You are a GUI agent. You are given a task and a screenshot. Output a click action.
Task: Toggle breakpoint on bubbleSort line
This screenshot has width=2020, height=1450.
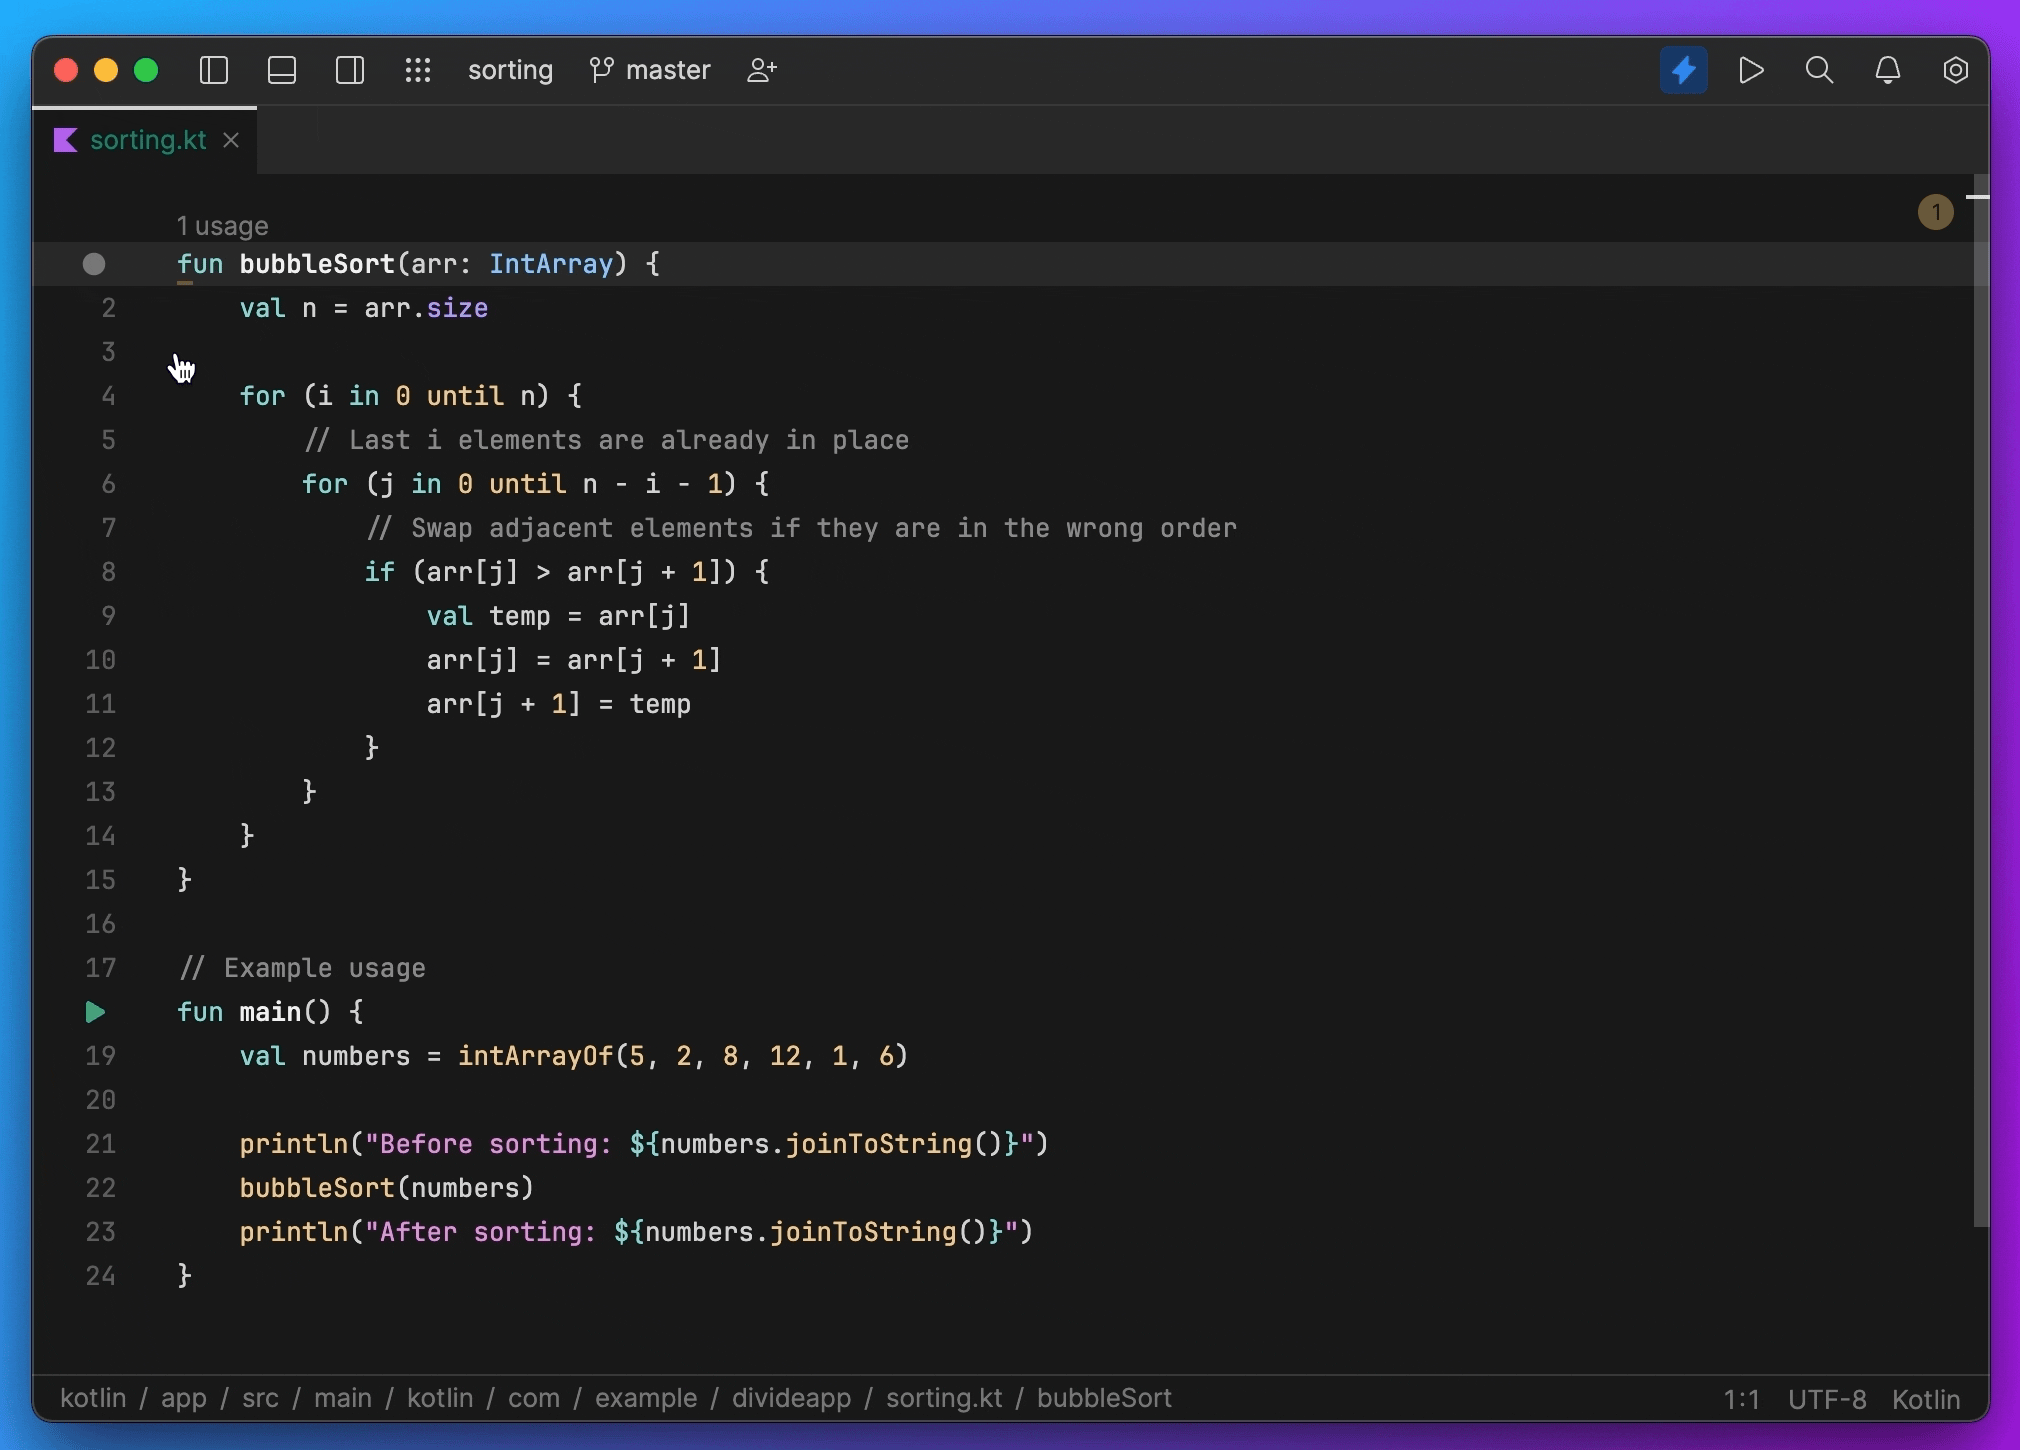tap(94, 264)
